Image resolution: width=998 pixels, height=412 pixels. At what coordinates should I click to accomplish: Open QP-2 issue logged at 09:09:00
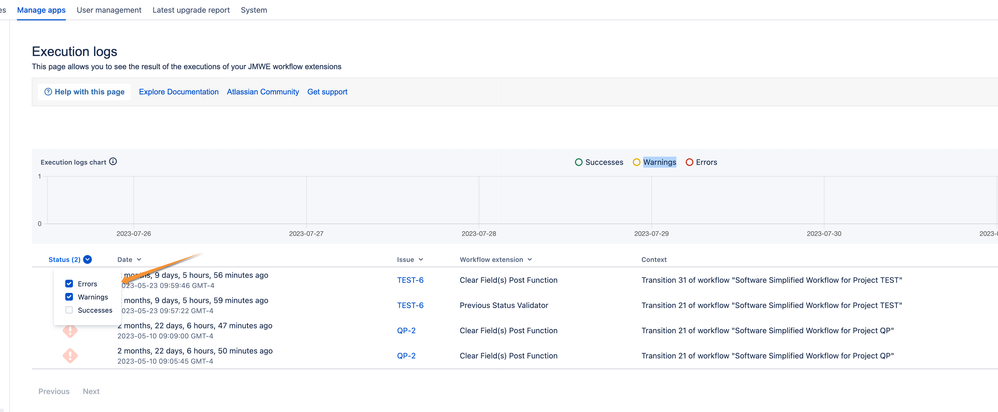point(406,330)
